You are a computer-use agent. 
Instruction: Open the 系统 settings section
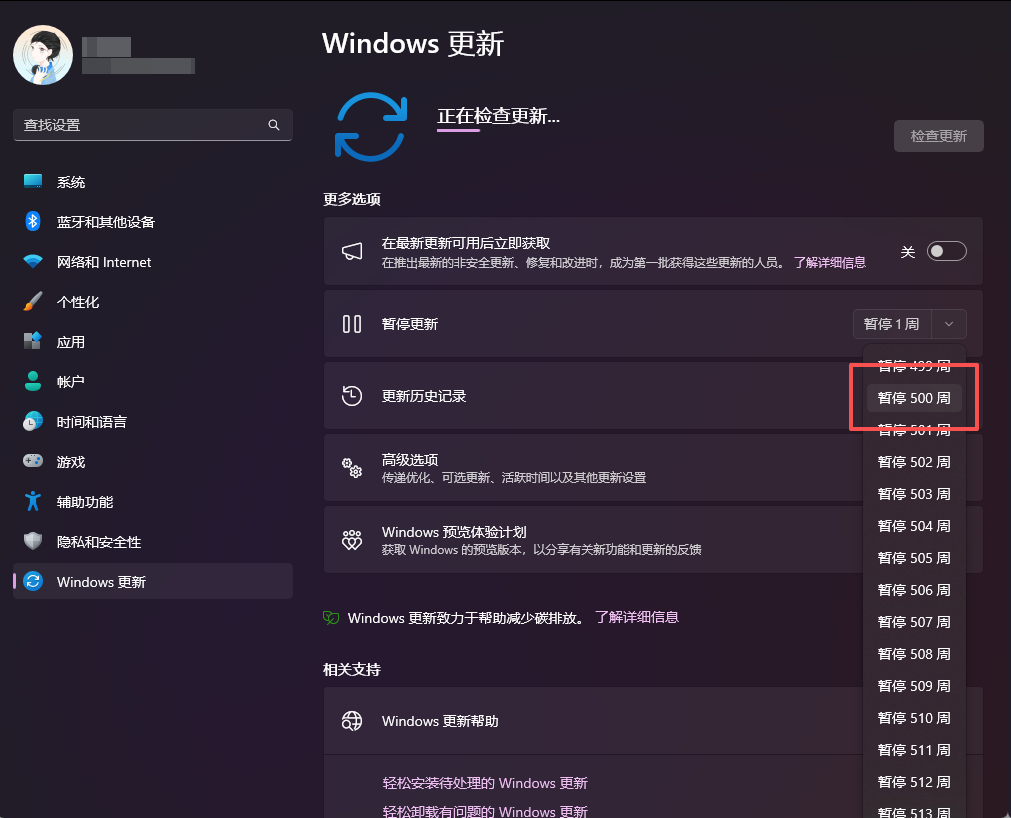70,181
